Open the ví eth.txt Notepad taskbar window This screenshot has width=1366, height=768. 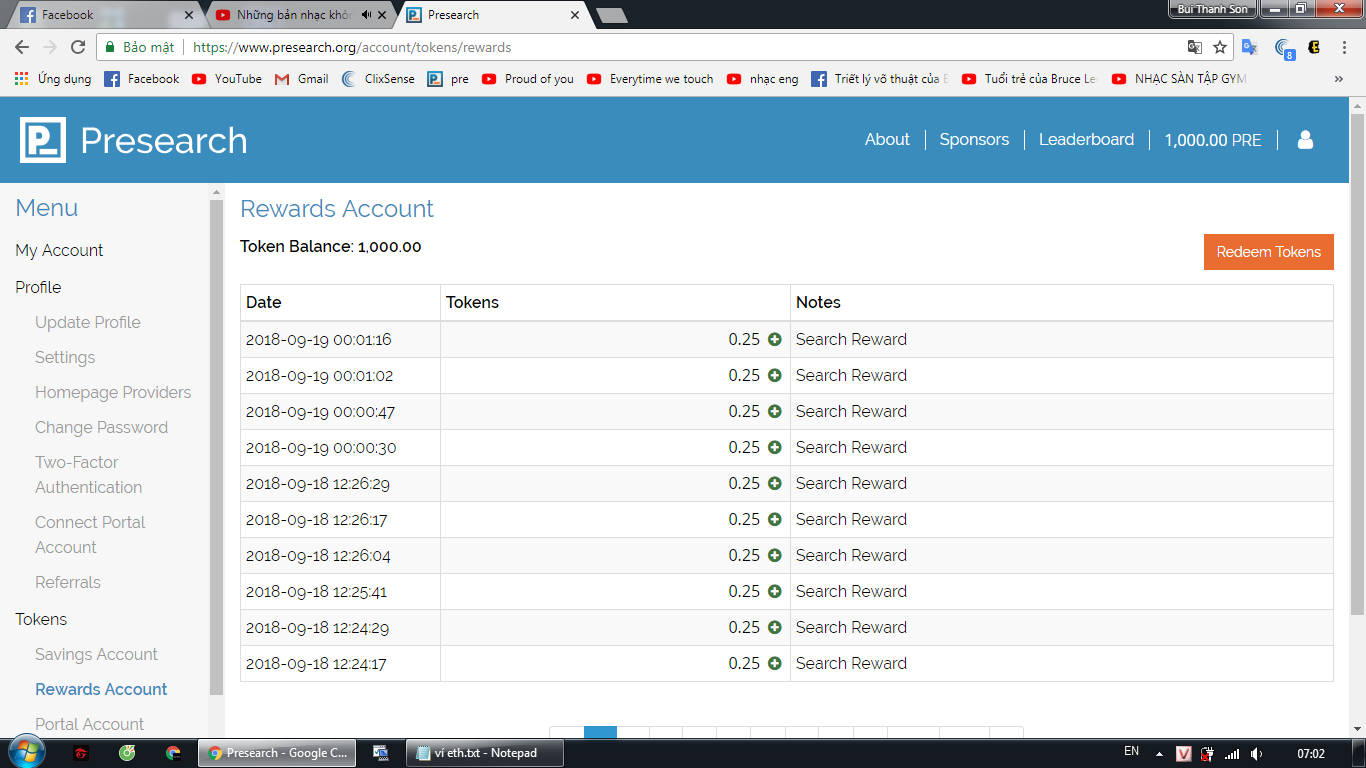485,753
